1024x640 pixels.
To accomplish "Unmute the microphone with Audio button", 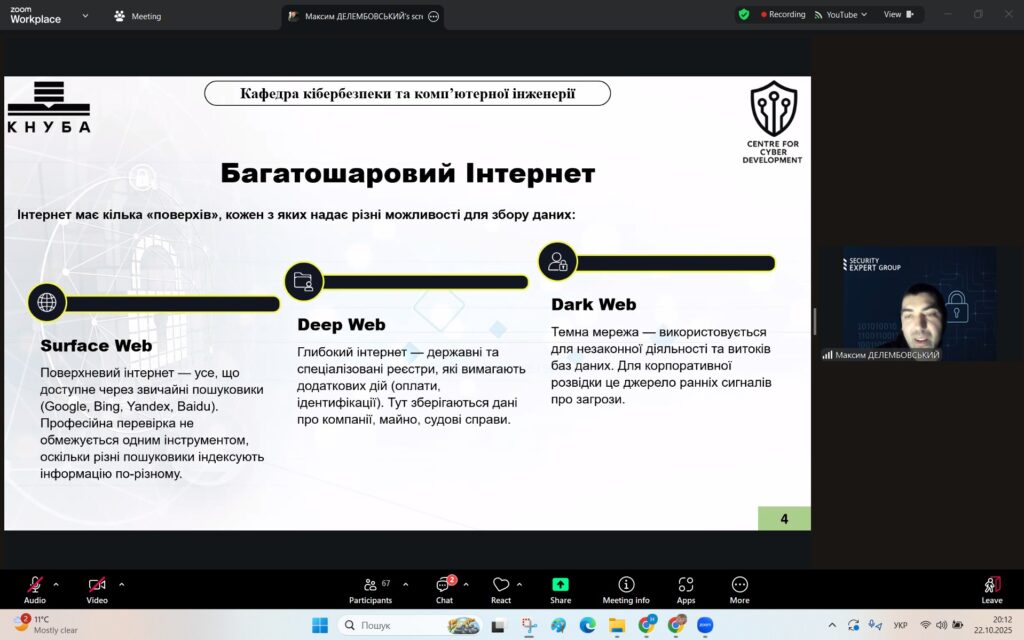I will tap(34, 588).
